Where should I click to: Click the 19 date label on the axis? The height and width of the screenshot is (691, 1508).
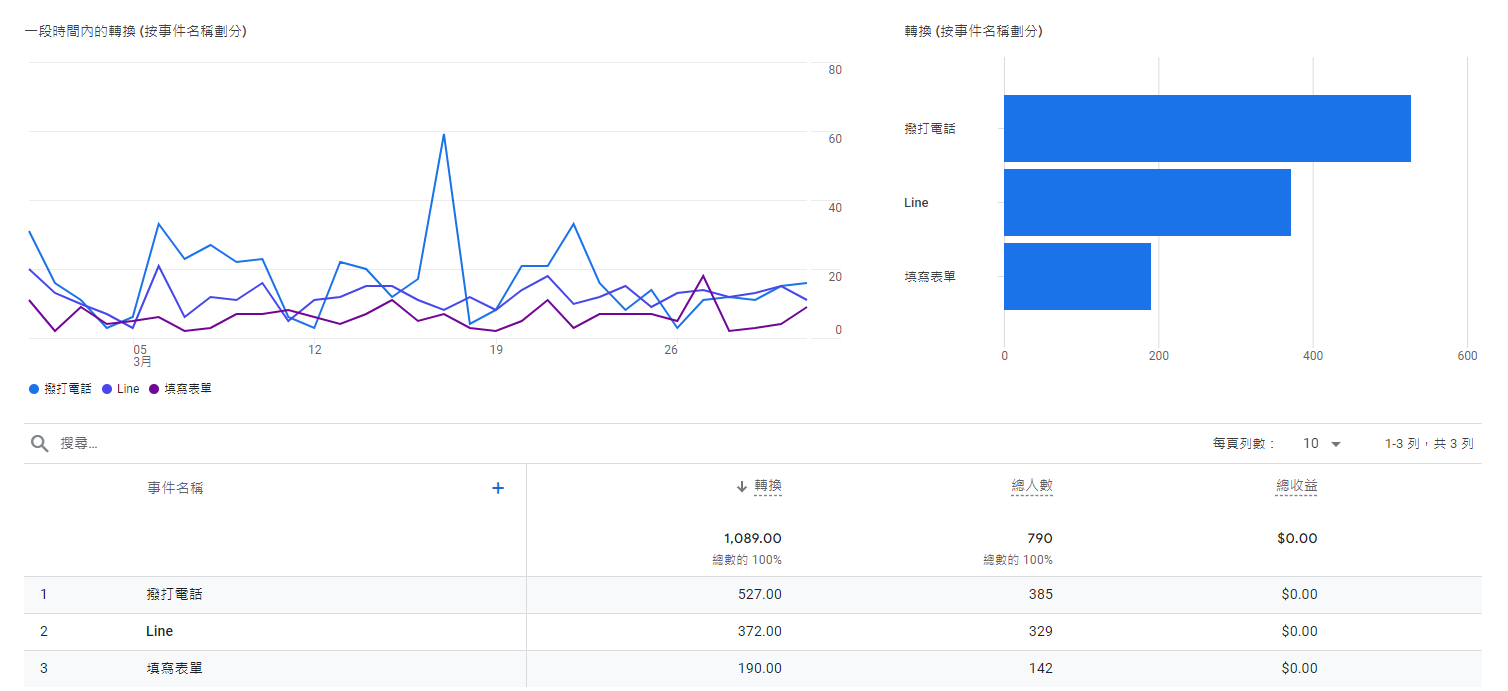pos(495,350)
